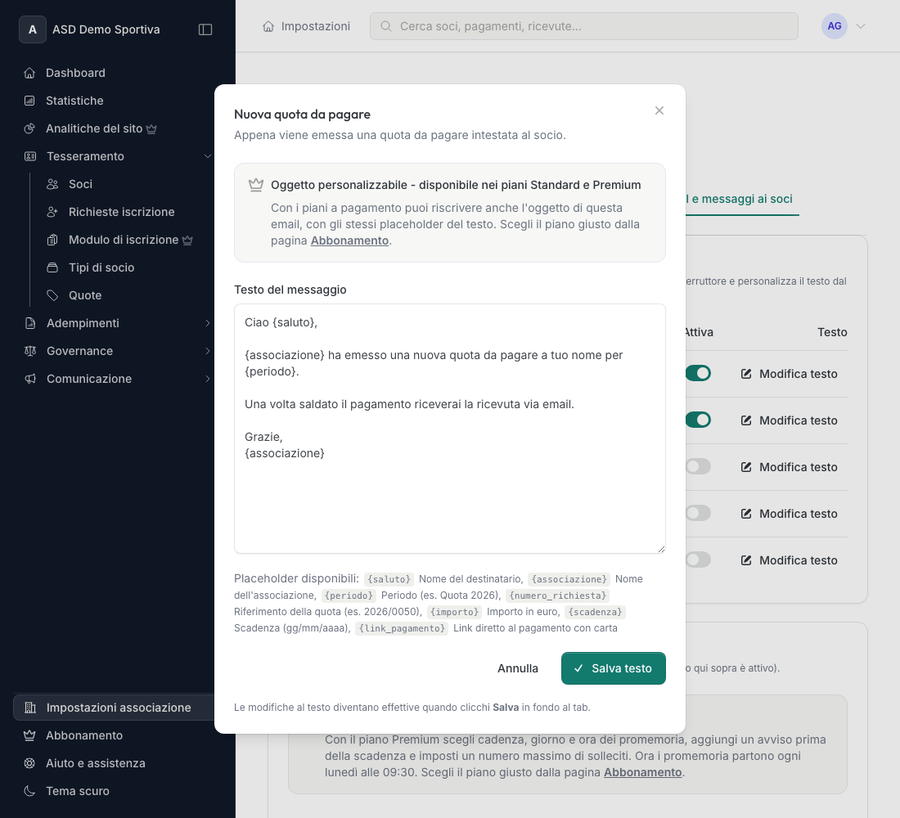Open the Abbonamento link in Premium promemoria notice
Screen dimensions: 900x818
click(x=642, y=772)
